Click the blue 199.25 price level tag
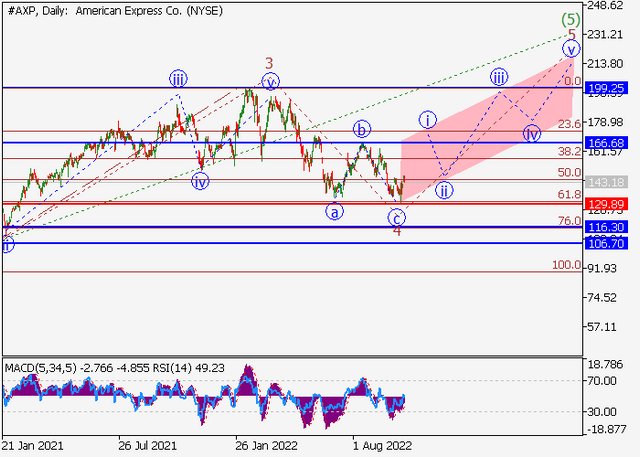The width and height of the screenshot is (640, 457). [x=606, y=88]
